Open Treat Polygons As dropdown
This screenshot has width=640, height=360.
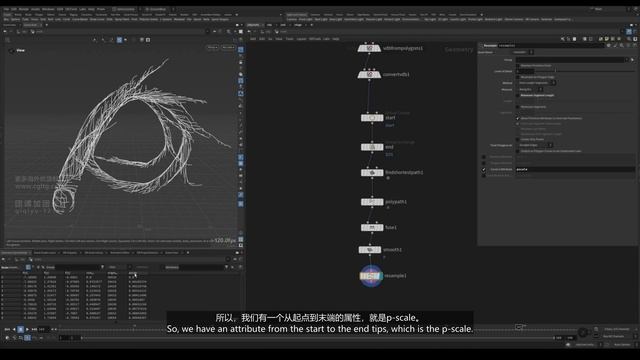[x=536, y=145]
